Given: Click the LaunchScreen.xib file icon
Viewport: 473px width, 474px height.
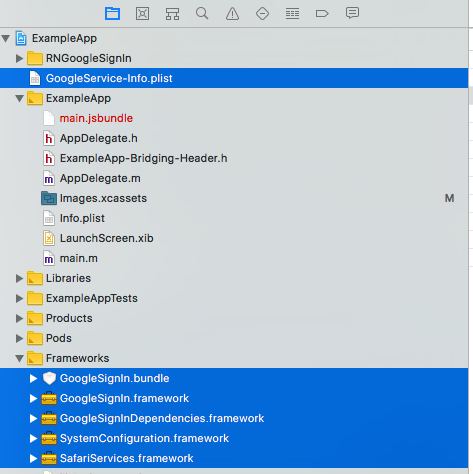Looking at the screenshot, I should point(49,238).
